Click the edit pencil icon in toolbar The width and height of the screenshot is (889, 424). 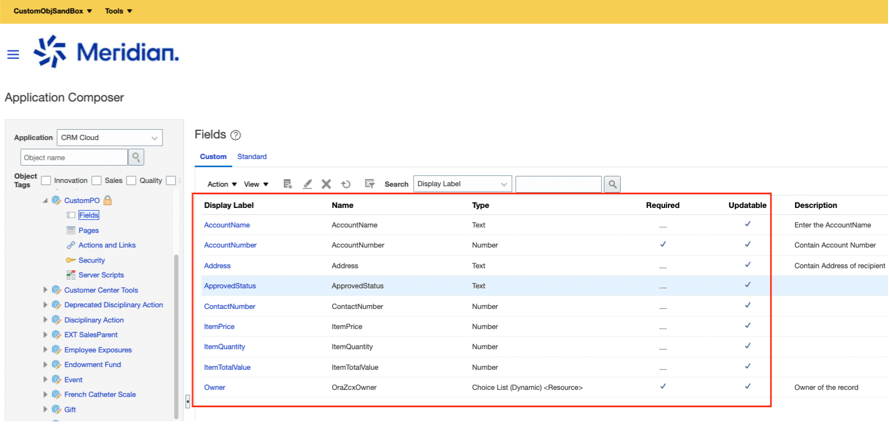click(307, 184)
